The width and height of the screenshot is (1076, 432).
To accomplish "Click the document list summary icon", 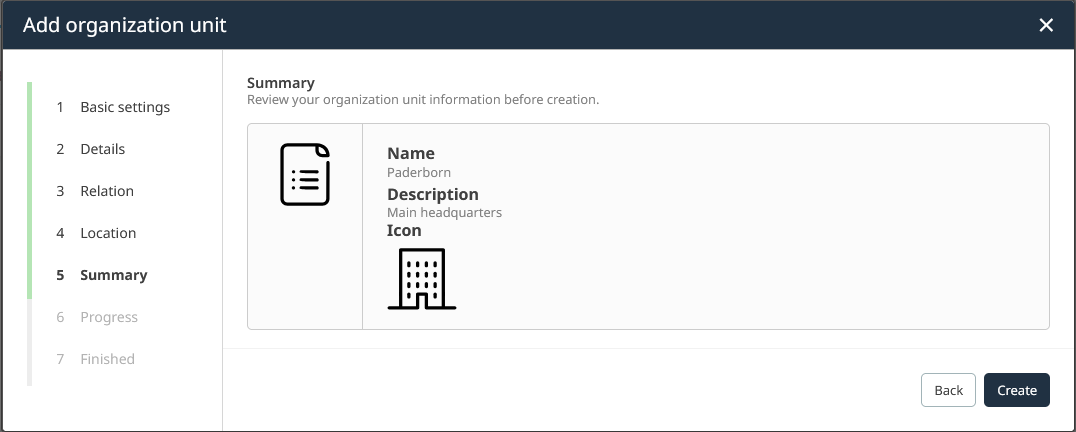I will pos(305,174).
